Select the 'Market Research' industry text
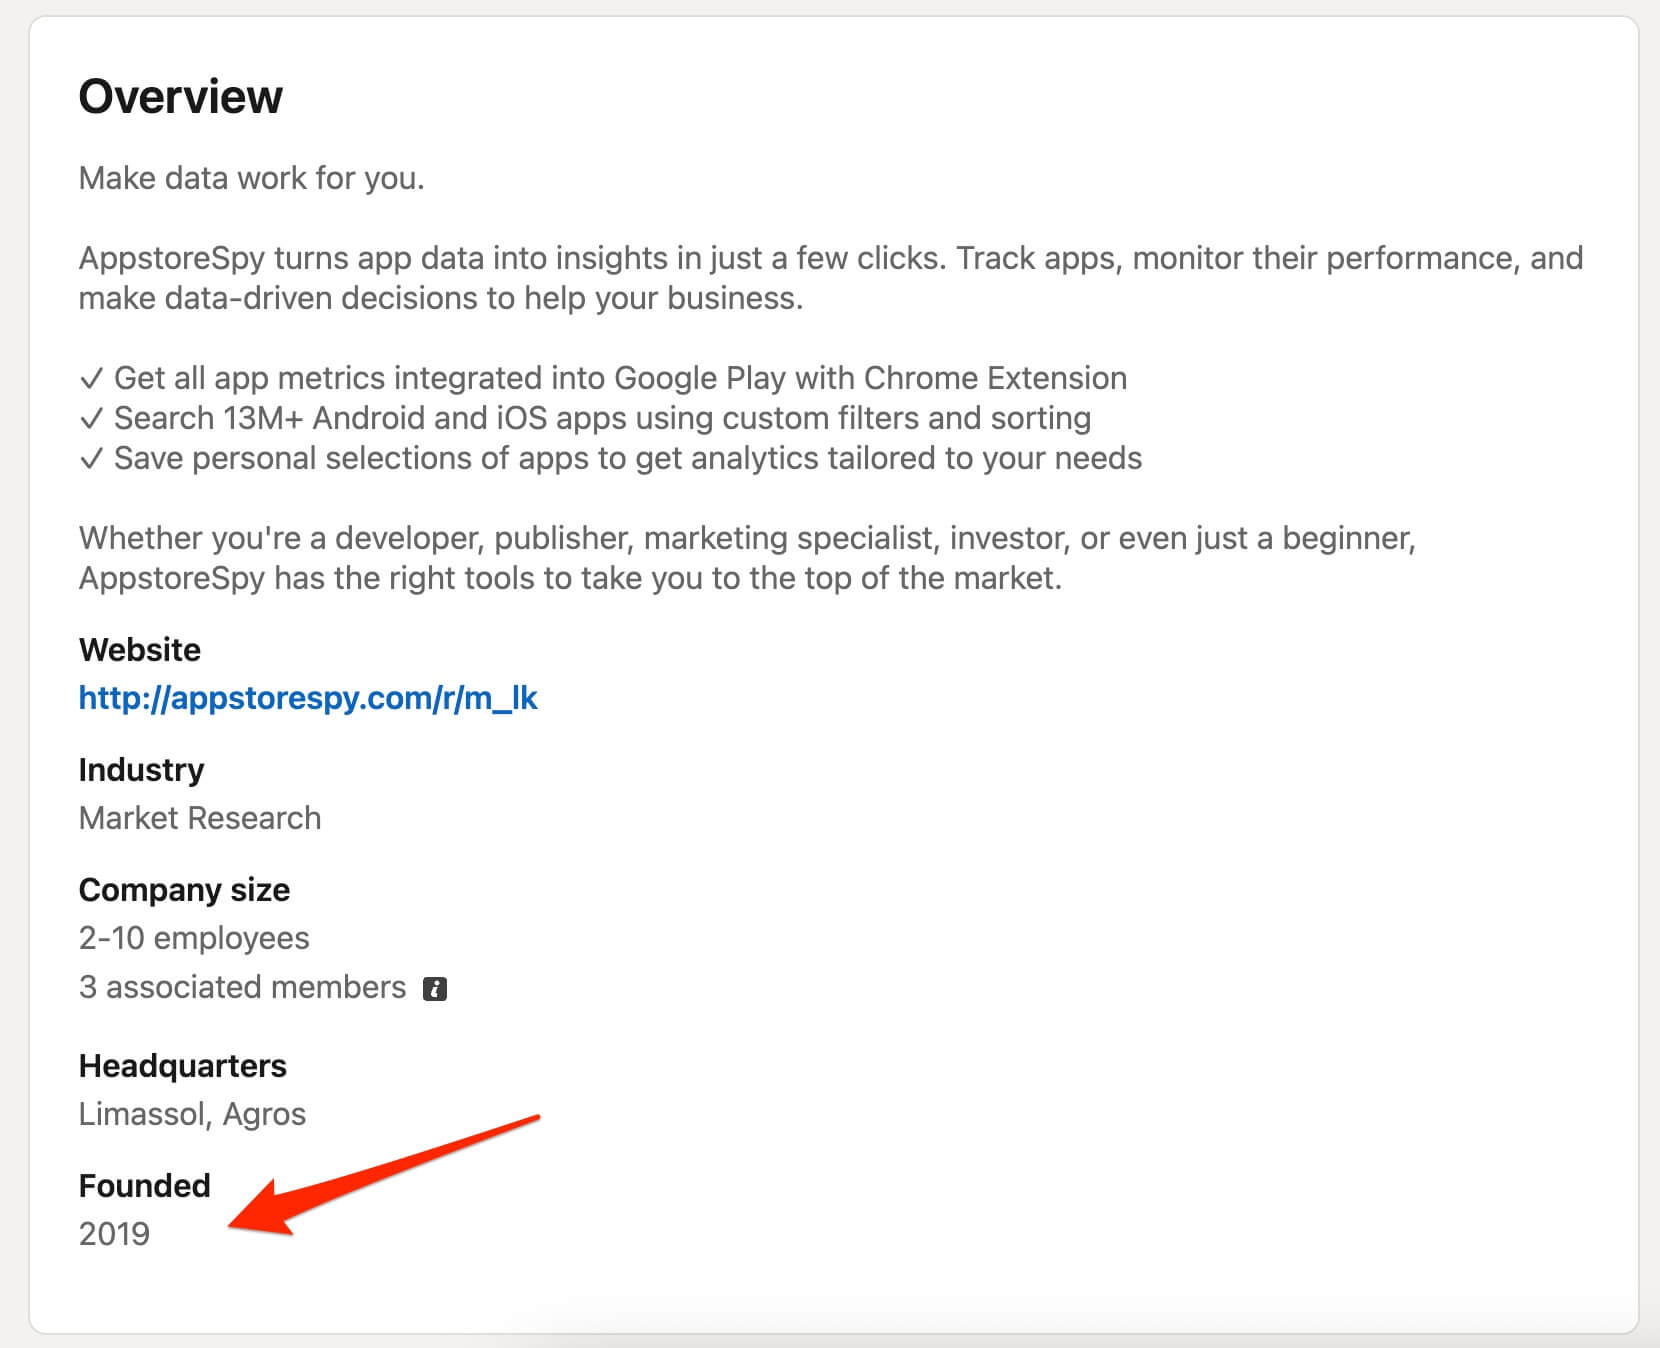 click(200, 818)
